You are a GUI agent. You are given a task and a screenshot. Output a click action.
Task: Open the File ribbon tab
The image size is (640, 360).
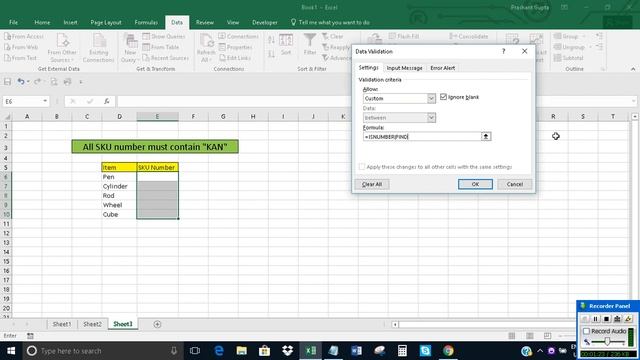coord(13,22)
